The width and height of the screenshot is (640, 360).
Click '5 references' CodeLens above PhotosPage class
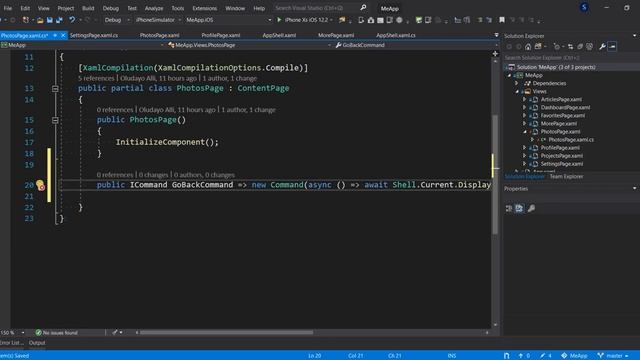pos(96,78)
